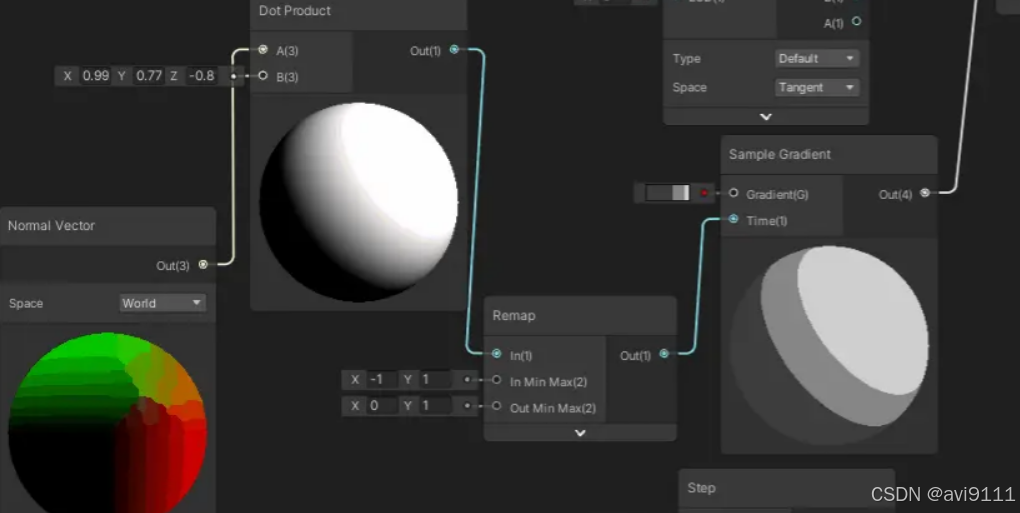Edit the Out Min Max X field 0
The width and height of the screenshot is (1020, 513).
(x=381, y=406)
